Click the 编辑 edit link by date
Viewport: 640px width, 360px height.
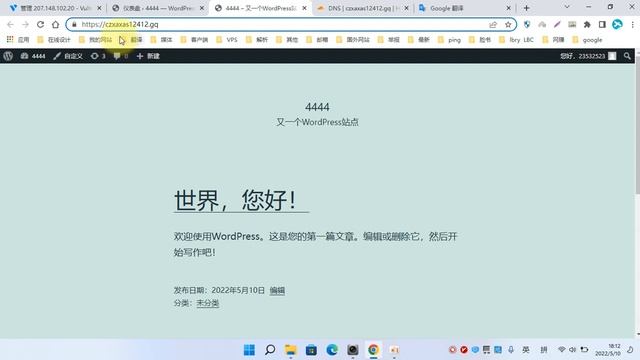[277, 290]
